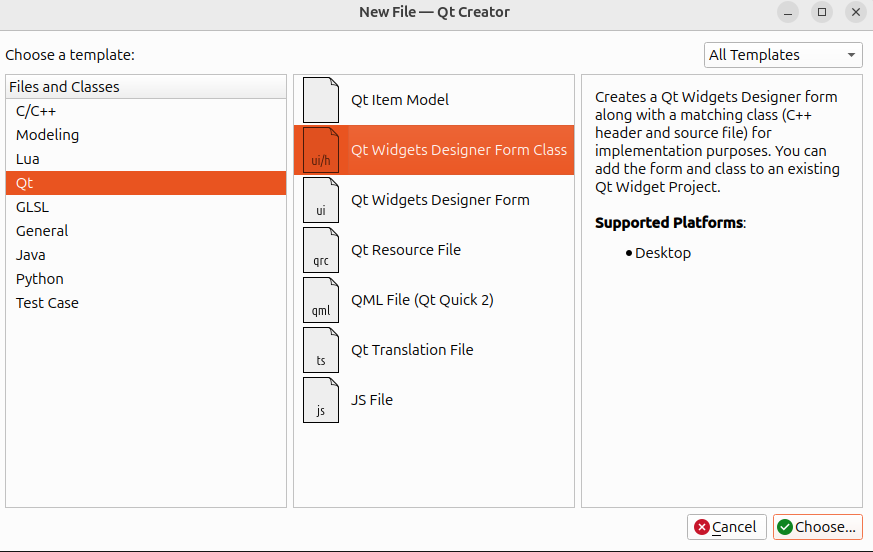Open the All Templates dropdown
Image resolution: width=873 pixels, height=552 pixels.
click(x=783, y=55)
